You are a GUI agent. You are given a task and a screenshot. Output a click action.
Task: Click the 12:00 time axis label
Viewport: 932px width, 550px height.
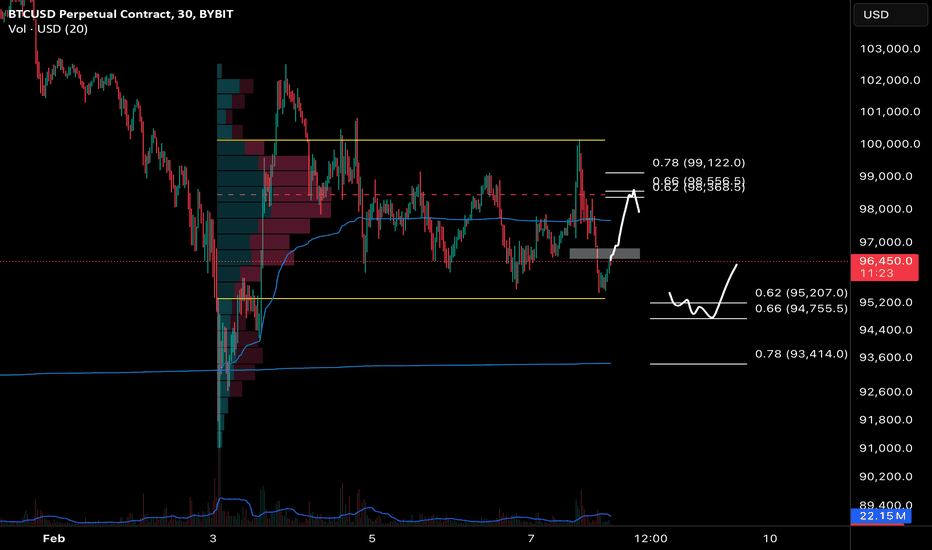pos(651,539)
